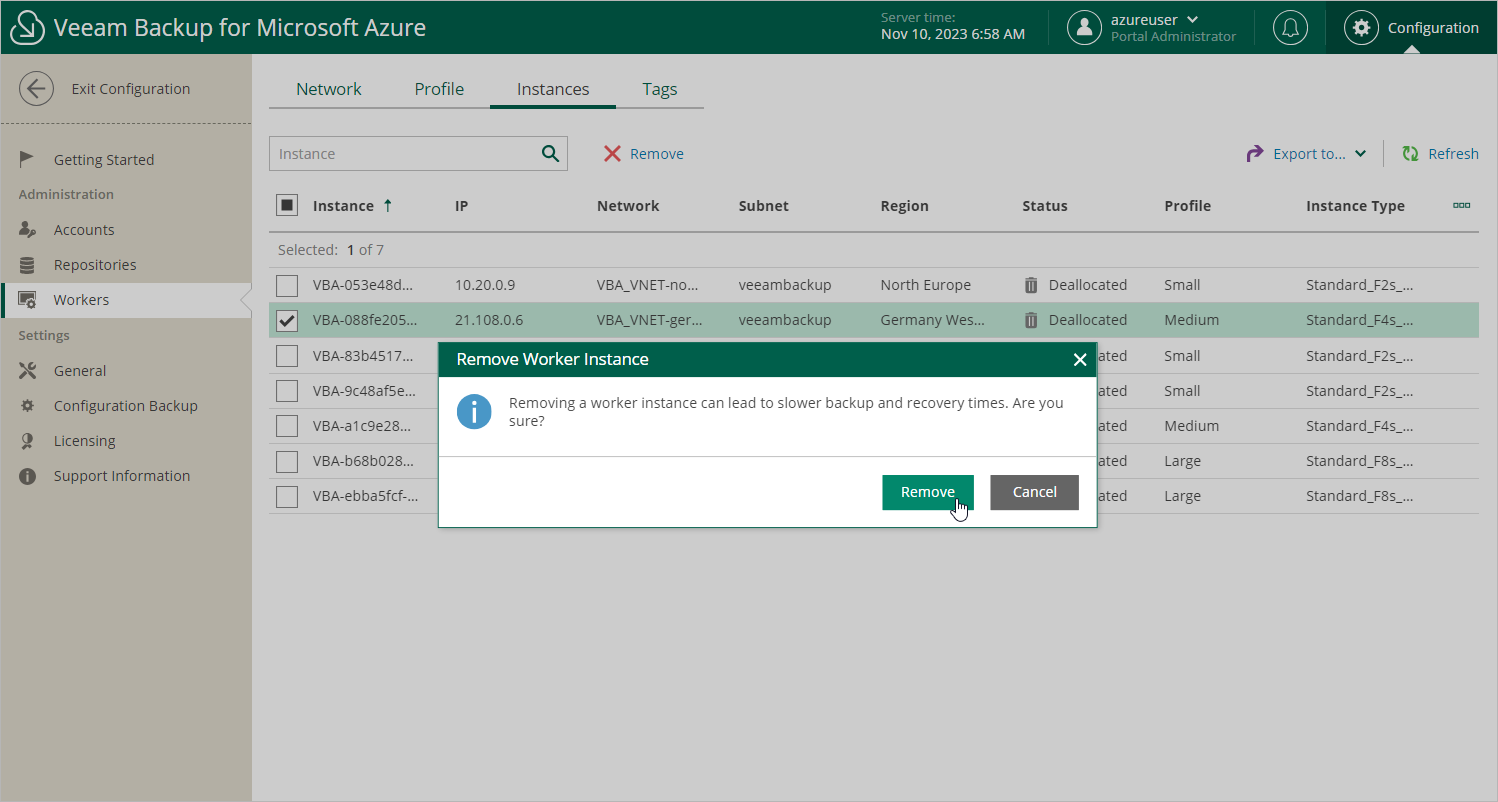Click the Exit Configuration back arrow
This screenshot has width=1498, height=802.
point(36,89)
